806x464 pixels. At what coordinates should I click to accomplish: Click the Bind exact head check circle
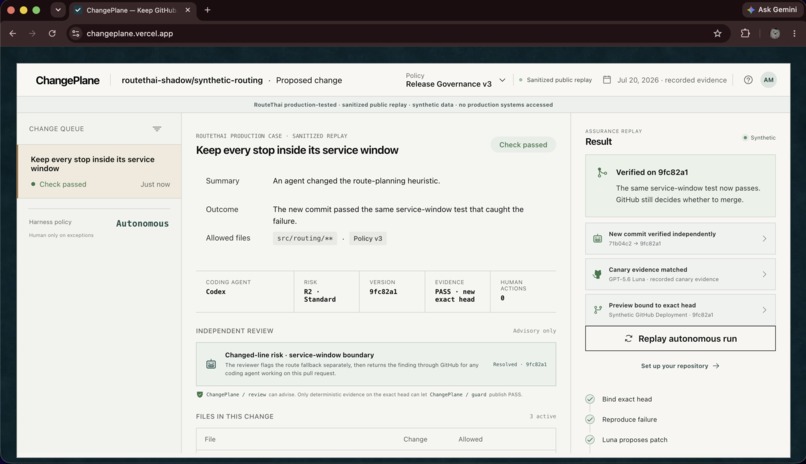click(590, 399)
